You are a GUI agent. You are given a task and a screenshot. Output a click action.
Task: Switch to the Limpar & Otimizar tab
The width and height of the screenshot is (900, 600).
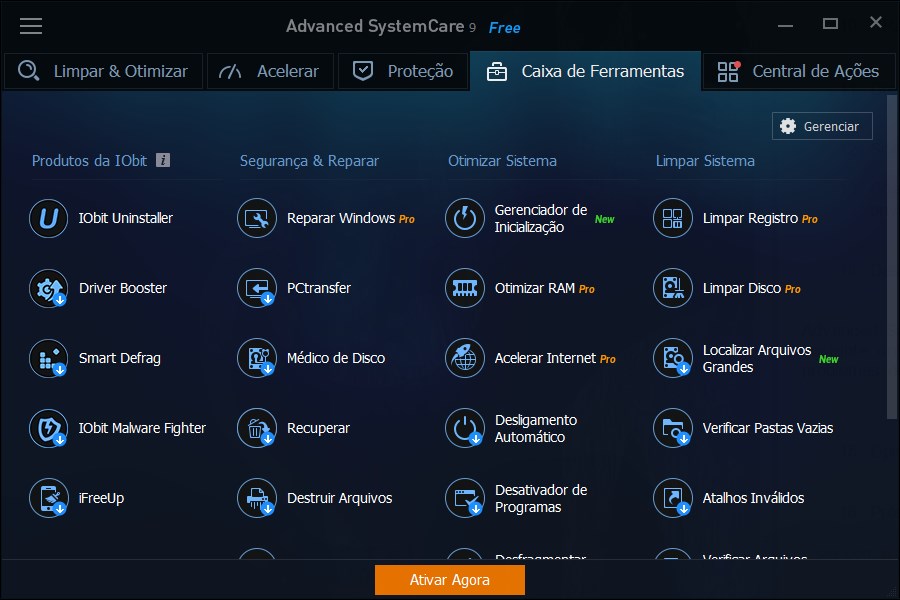103,71
